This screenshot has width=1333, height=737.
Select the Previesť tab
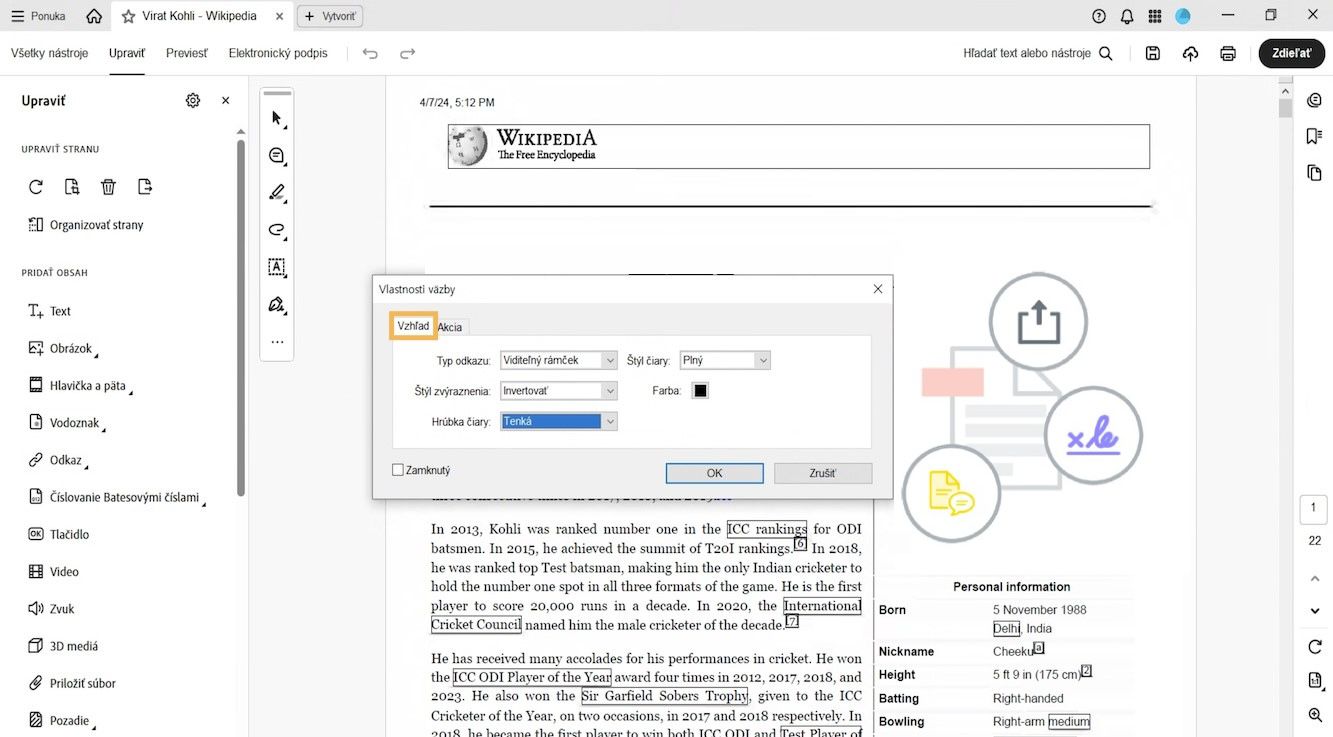coord(187,53)
